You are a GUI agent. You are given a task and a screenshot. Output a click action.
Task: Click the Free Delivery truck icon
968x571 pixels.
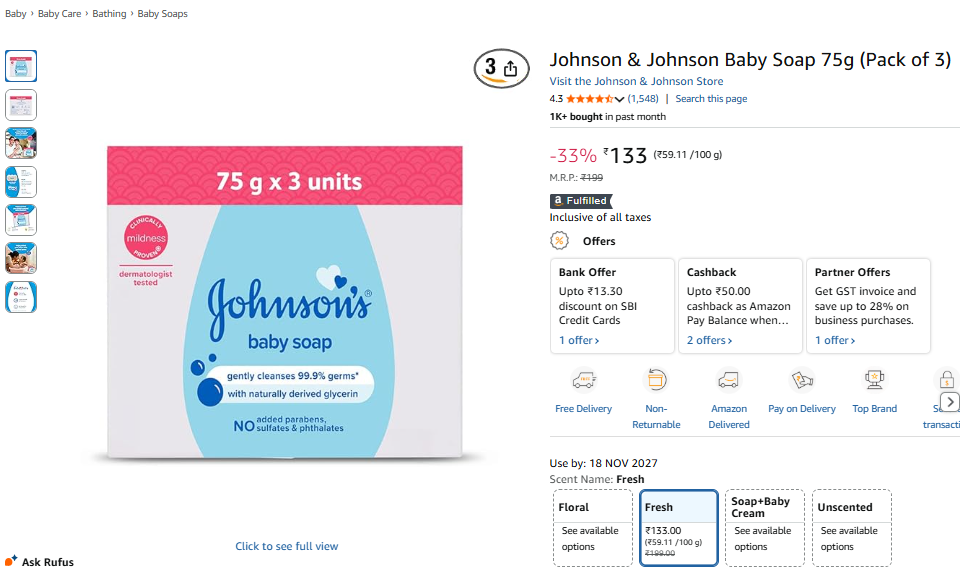coord(583,380)
